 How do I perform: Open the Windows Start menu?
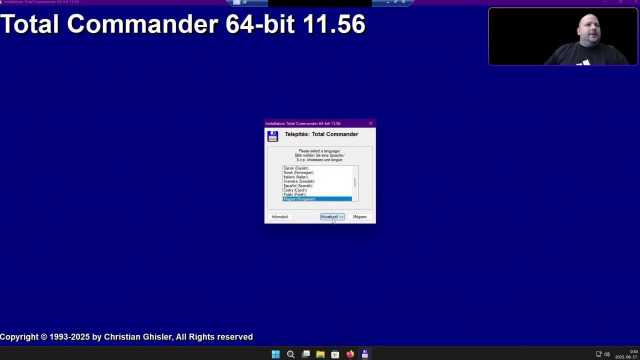tap(276, 354)
